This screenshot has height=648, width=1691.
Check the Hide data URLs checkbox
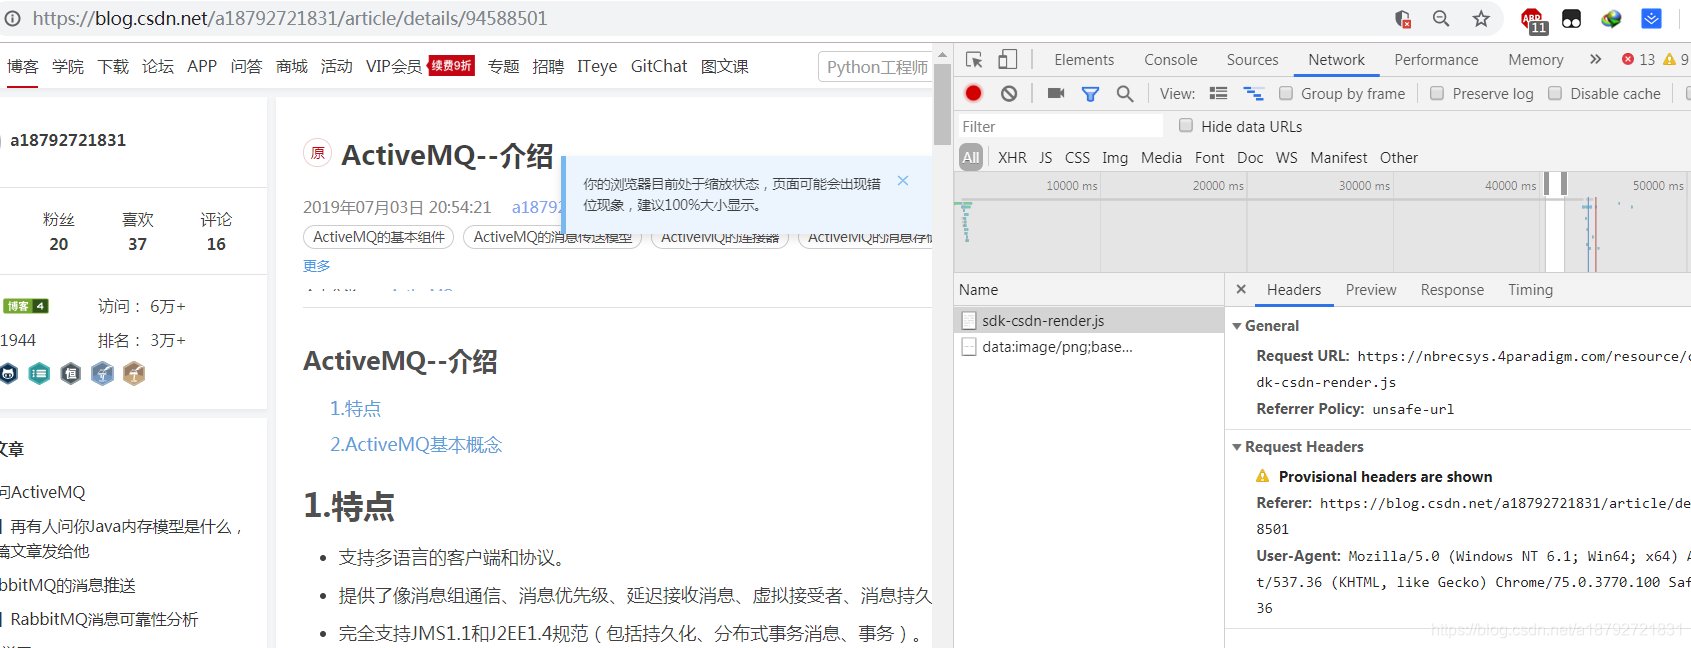[x=1186, y=125]
